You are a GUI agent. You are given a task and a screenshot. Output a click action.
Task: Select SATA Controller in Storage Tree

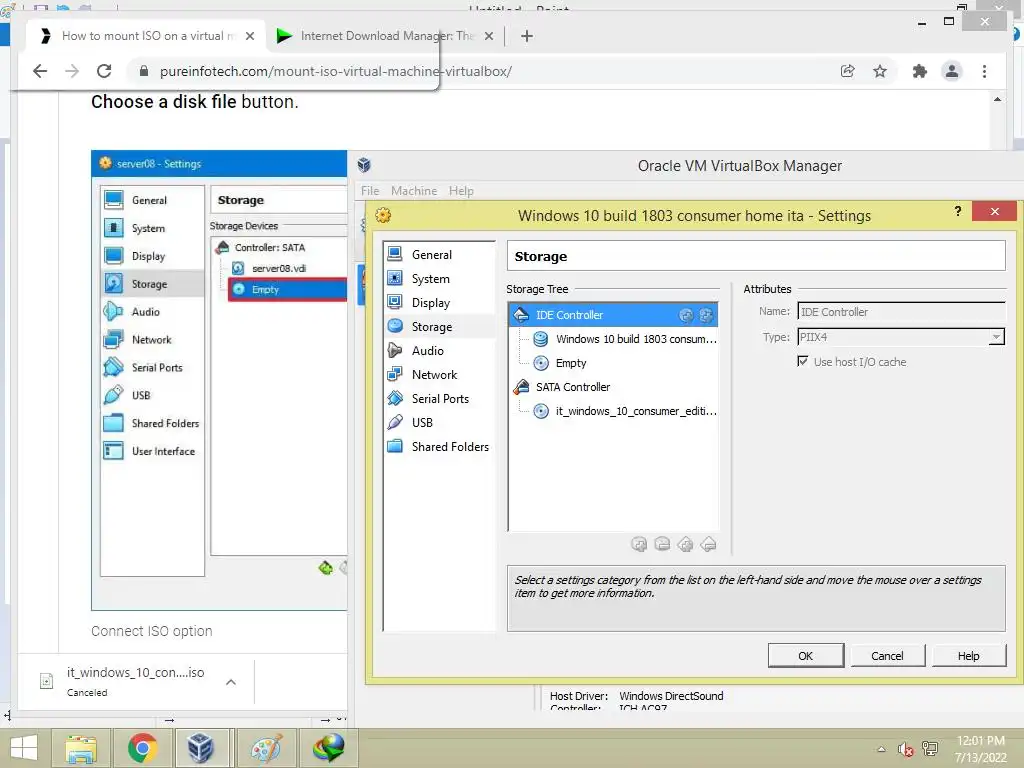[562, 387]
